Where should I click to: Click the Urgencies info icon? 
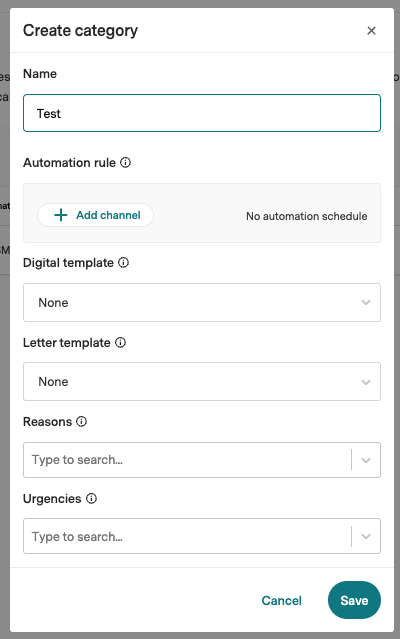(x=91, y=498)
